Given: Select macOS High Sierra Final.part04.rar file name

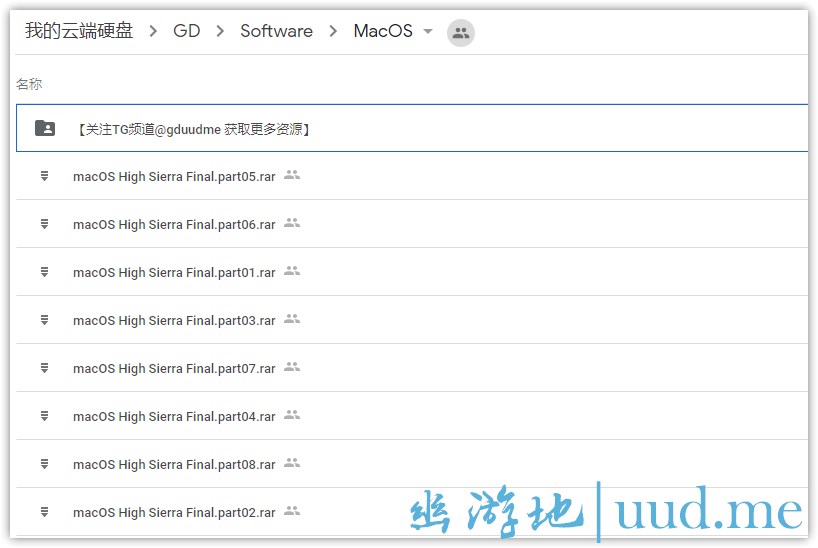Looking at the screenshot, I should pyautogui.click(x=174, y=416).
